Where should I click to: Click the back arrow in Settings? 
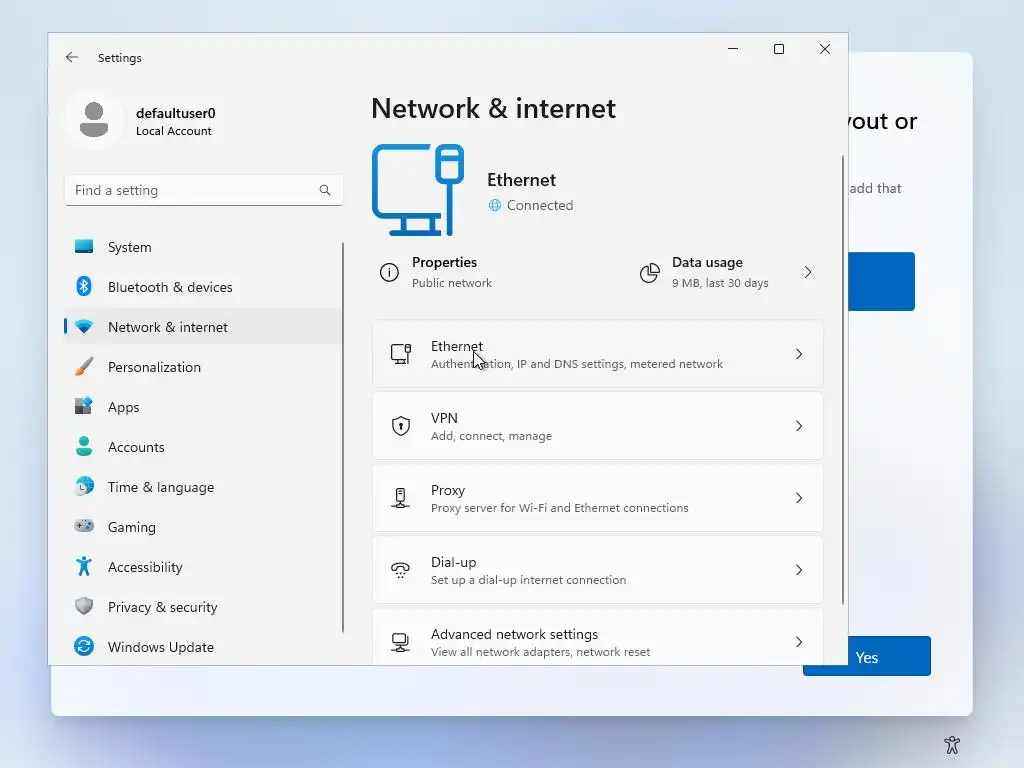[72, 57]
